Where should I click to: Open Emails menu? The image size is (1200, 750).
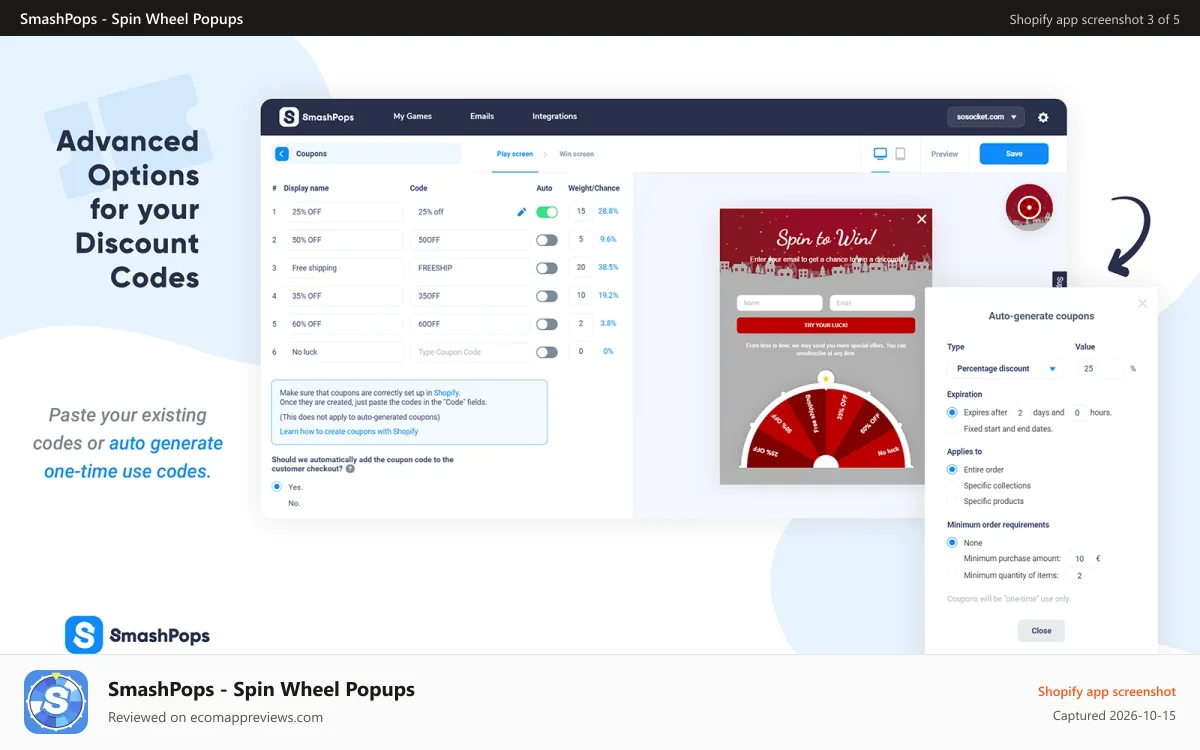tap(482, 116)
